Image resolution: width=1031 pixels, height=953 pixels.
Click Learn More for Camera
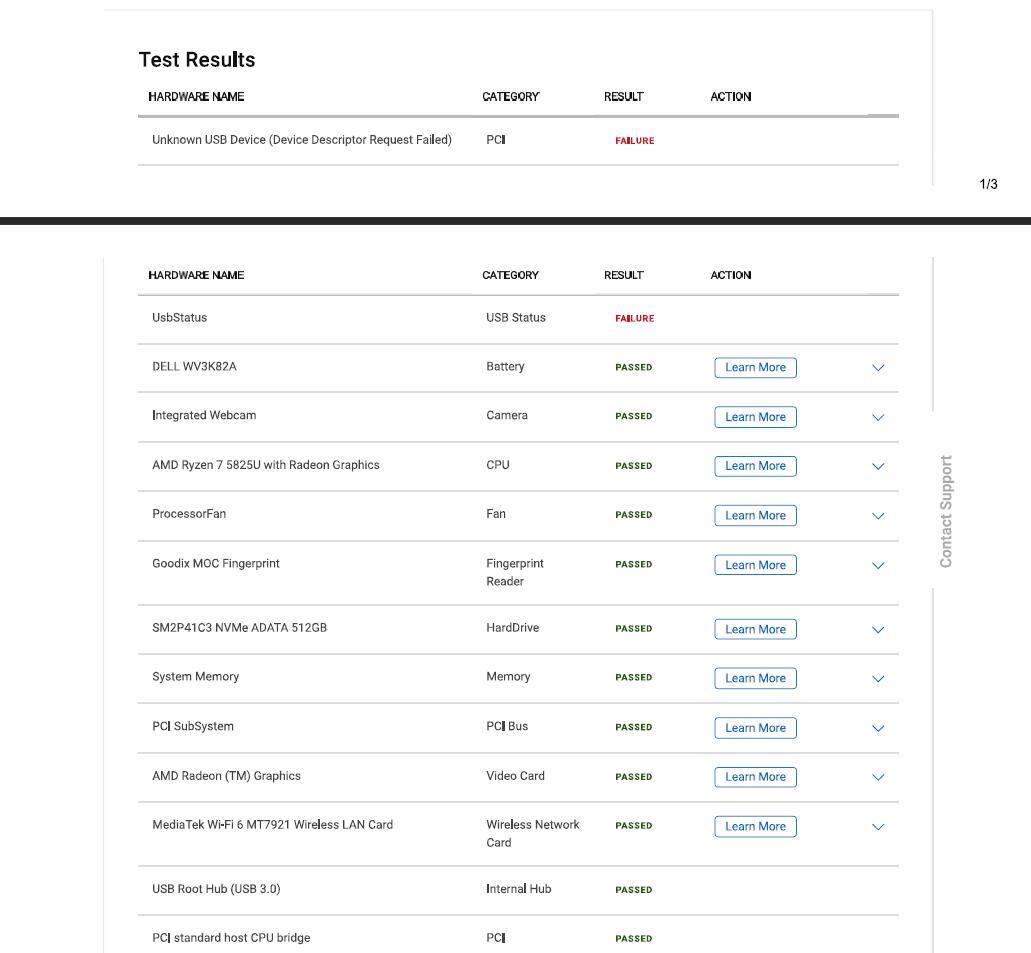[x=755, y=417]
